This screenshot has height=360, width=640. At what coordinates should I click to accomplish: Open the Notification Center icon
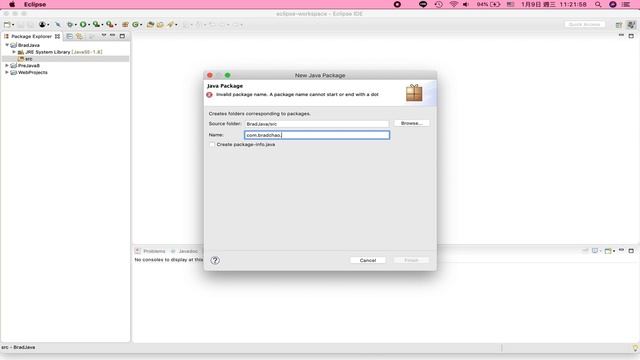[626, 4]
